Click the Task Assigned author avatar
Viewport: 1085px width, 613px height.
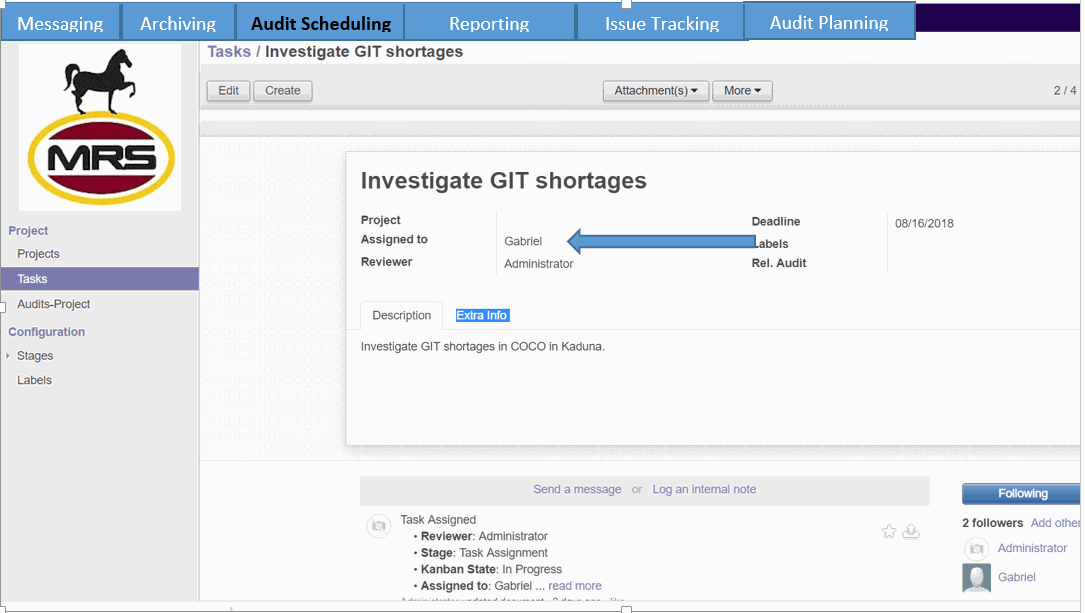click(378, 527)
